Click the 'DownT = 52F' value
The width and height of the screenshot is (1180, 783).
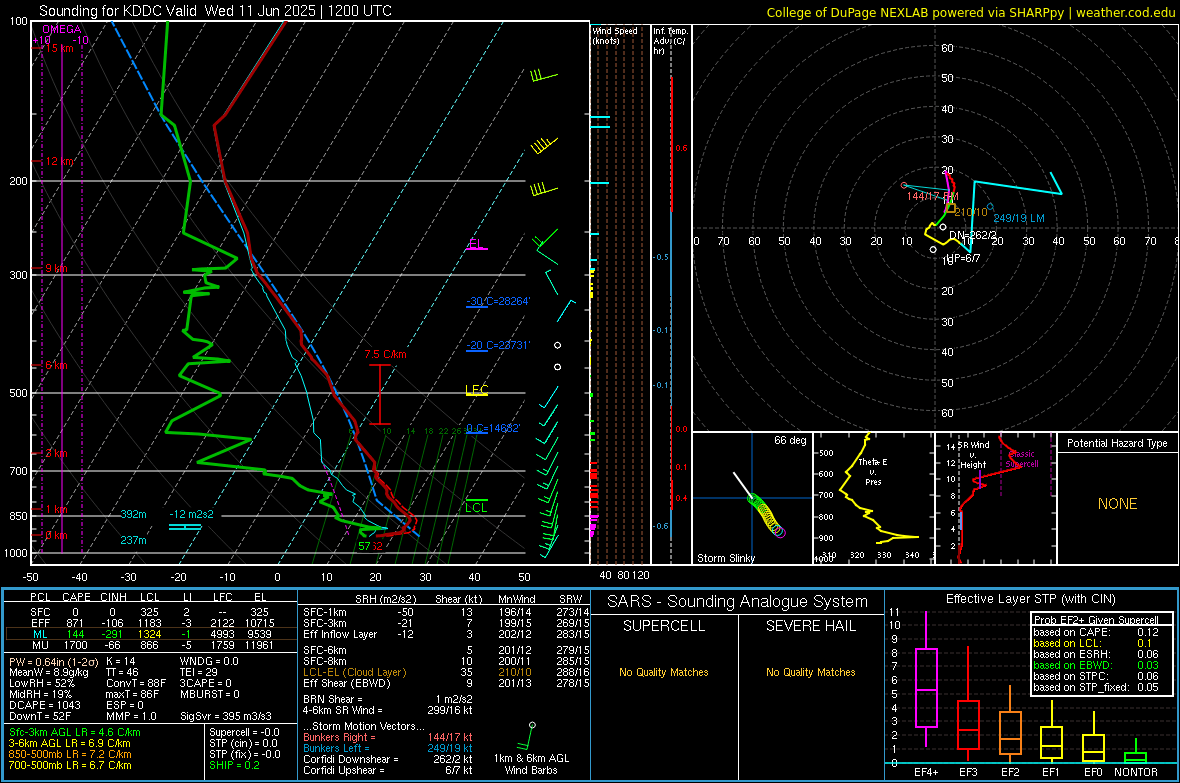[39, 716]
